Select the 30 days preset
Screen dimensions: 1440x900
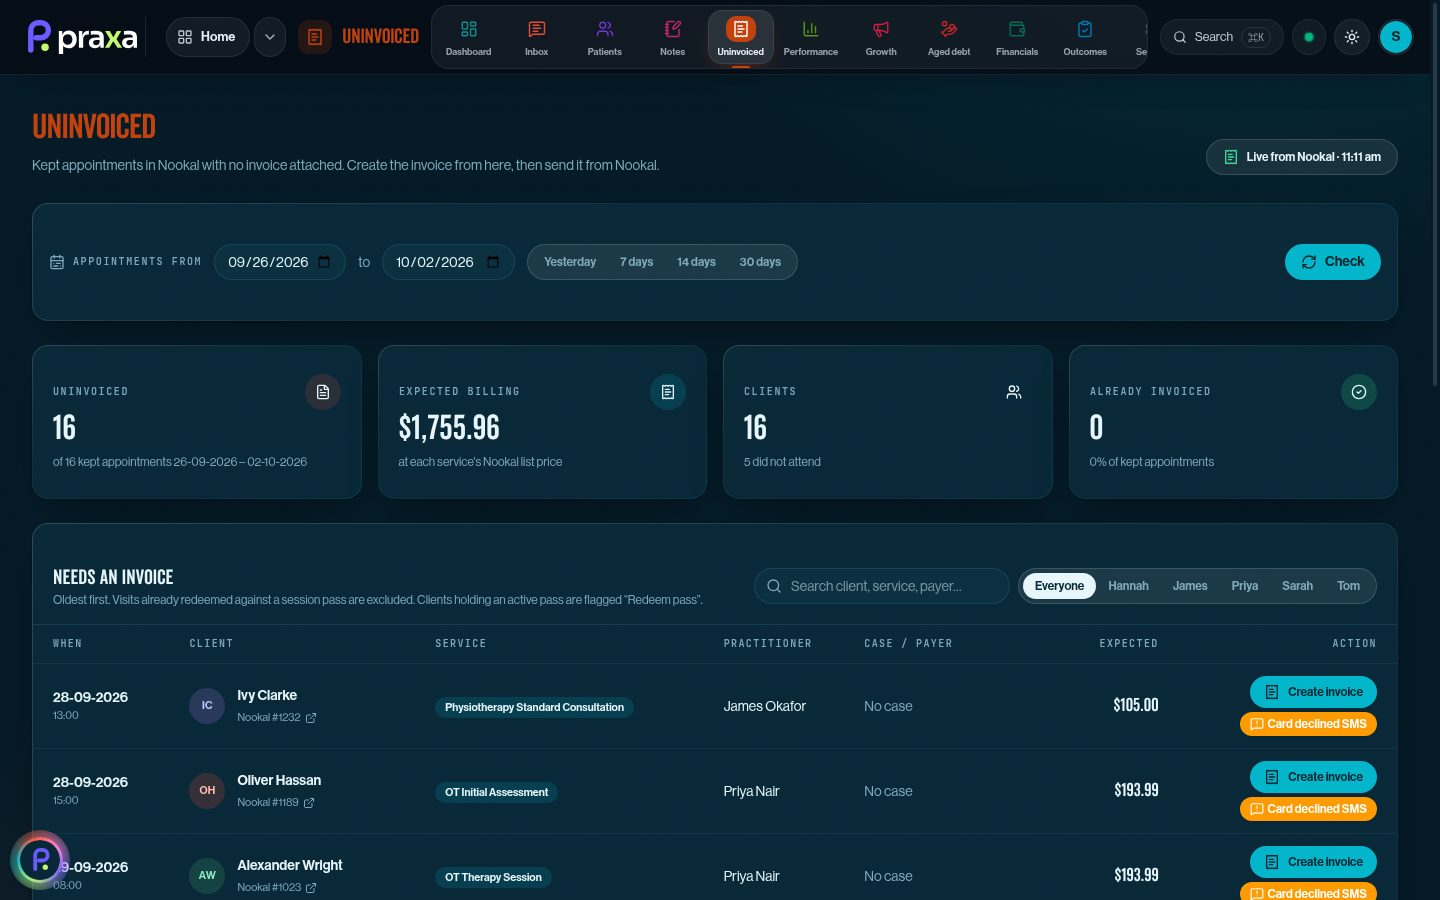760,262
